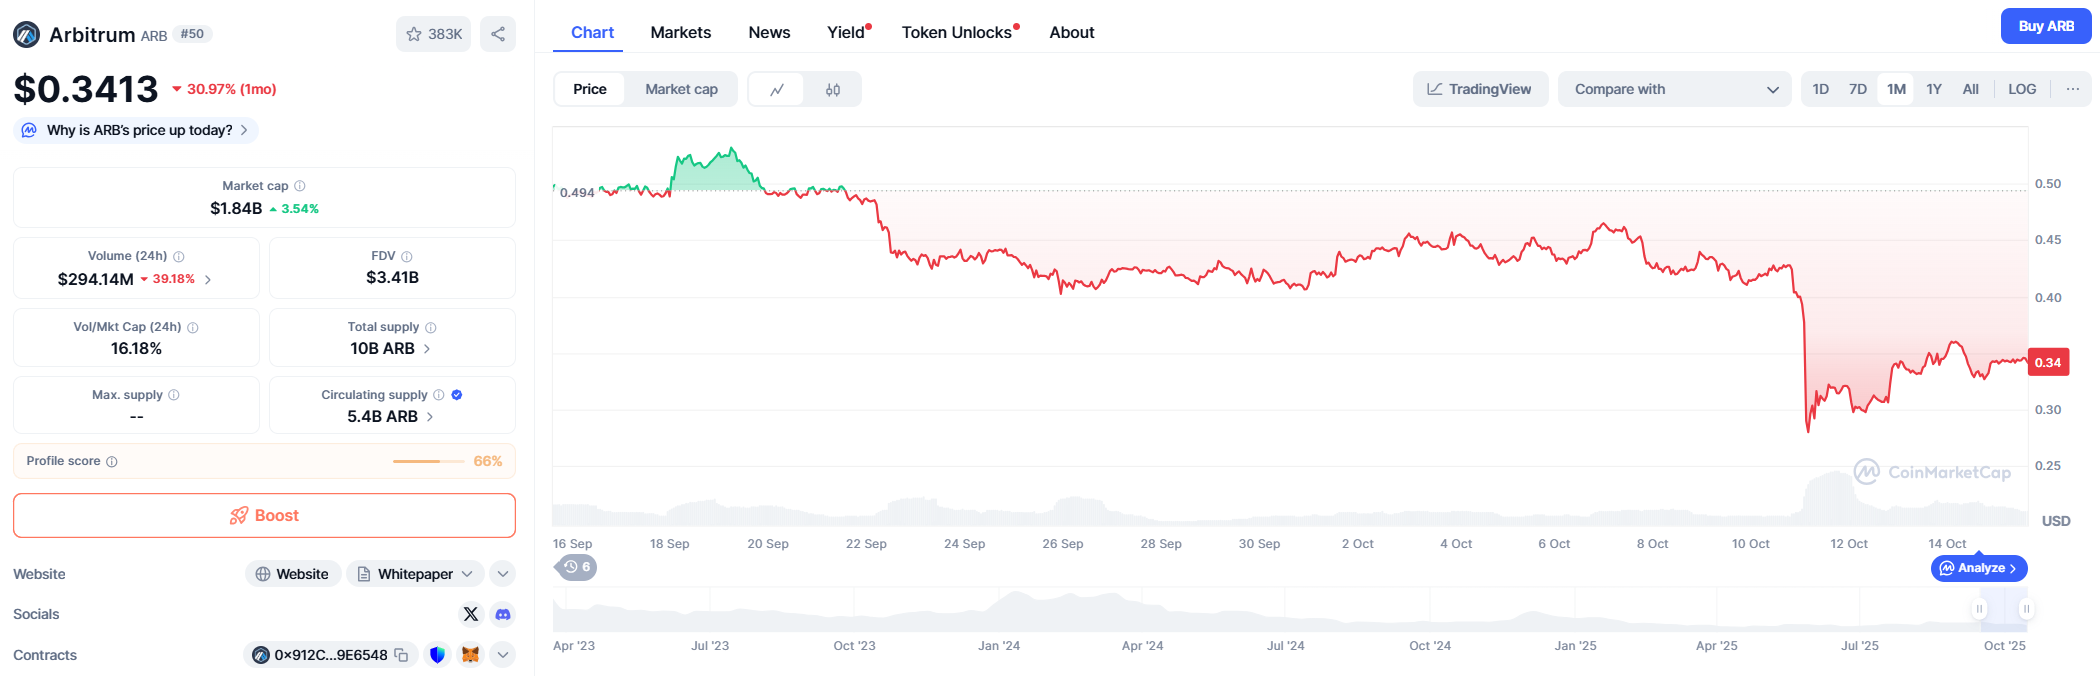Viewport: 2100px width, 676px height.
Task: Open the Discord social link
Action: click(x=503, y=614)
